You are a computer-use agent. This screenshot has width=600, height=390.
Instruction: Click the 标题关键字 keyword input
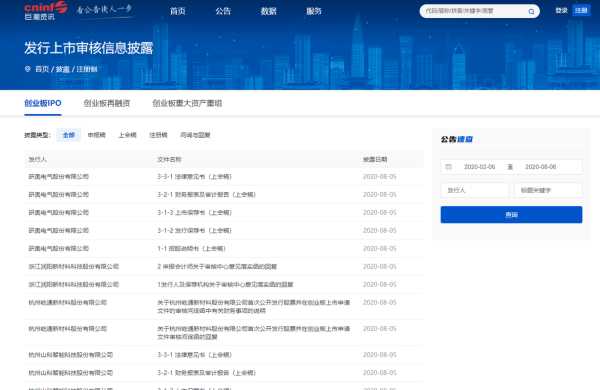pos(548,190)
